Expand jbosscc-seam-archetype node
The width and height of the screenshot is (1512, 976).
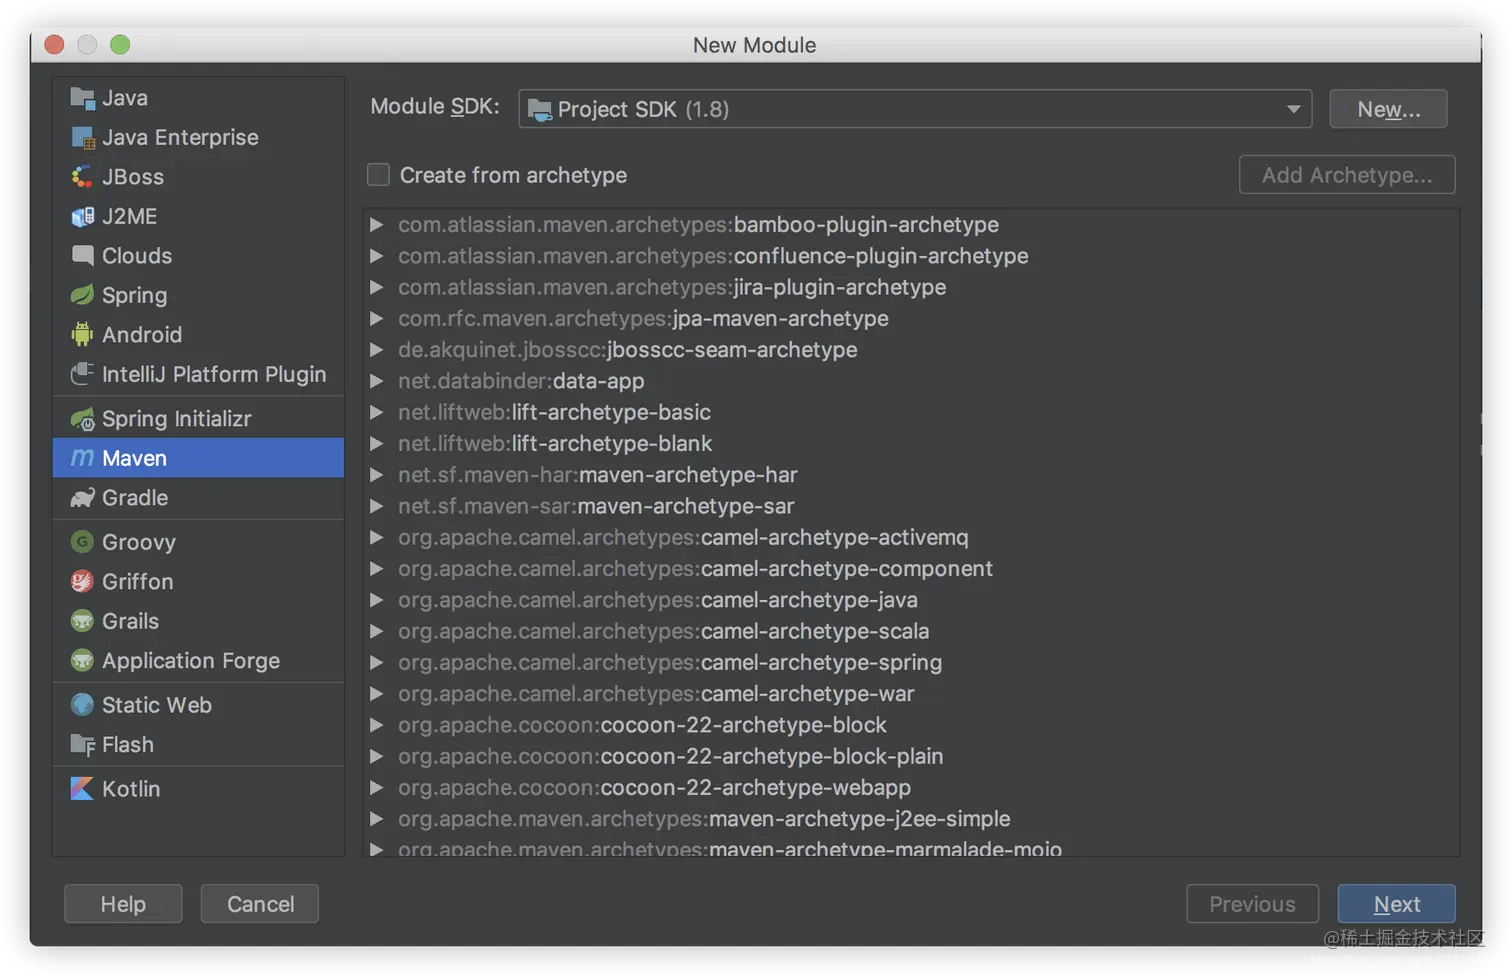tap(376, 350)
